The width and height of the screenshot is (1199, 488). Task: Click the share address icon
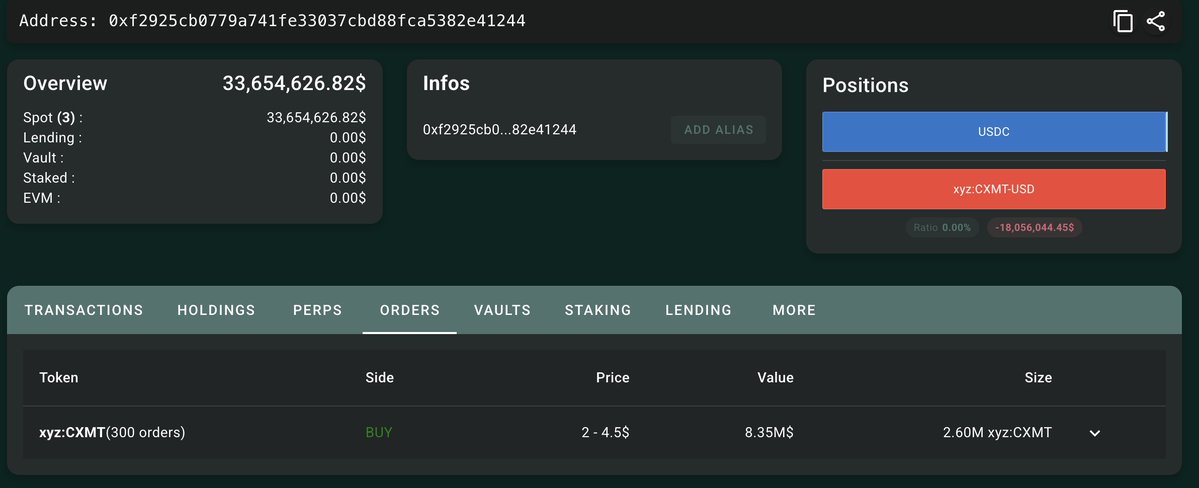1155,21
